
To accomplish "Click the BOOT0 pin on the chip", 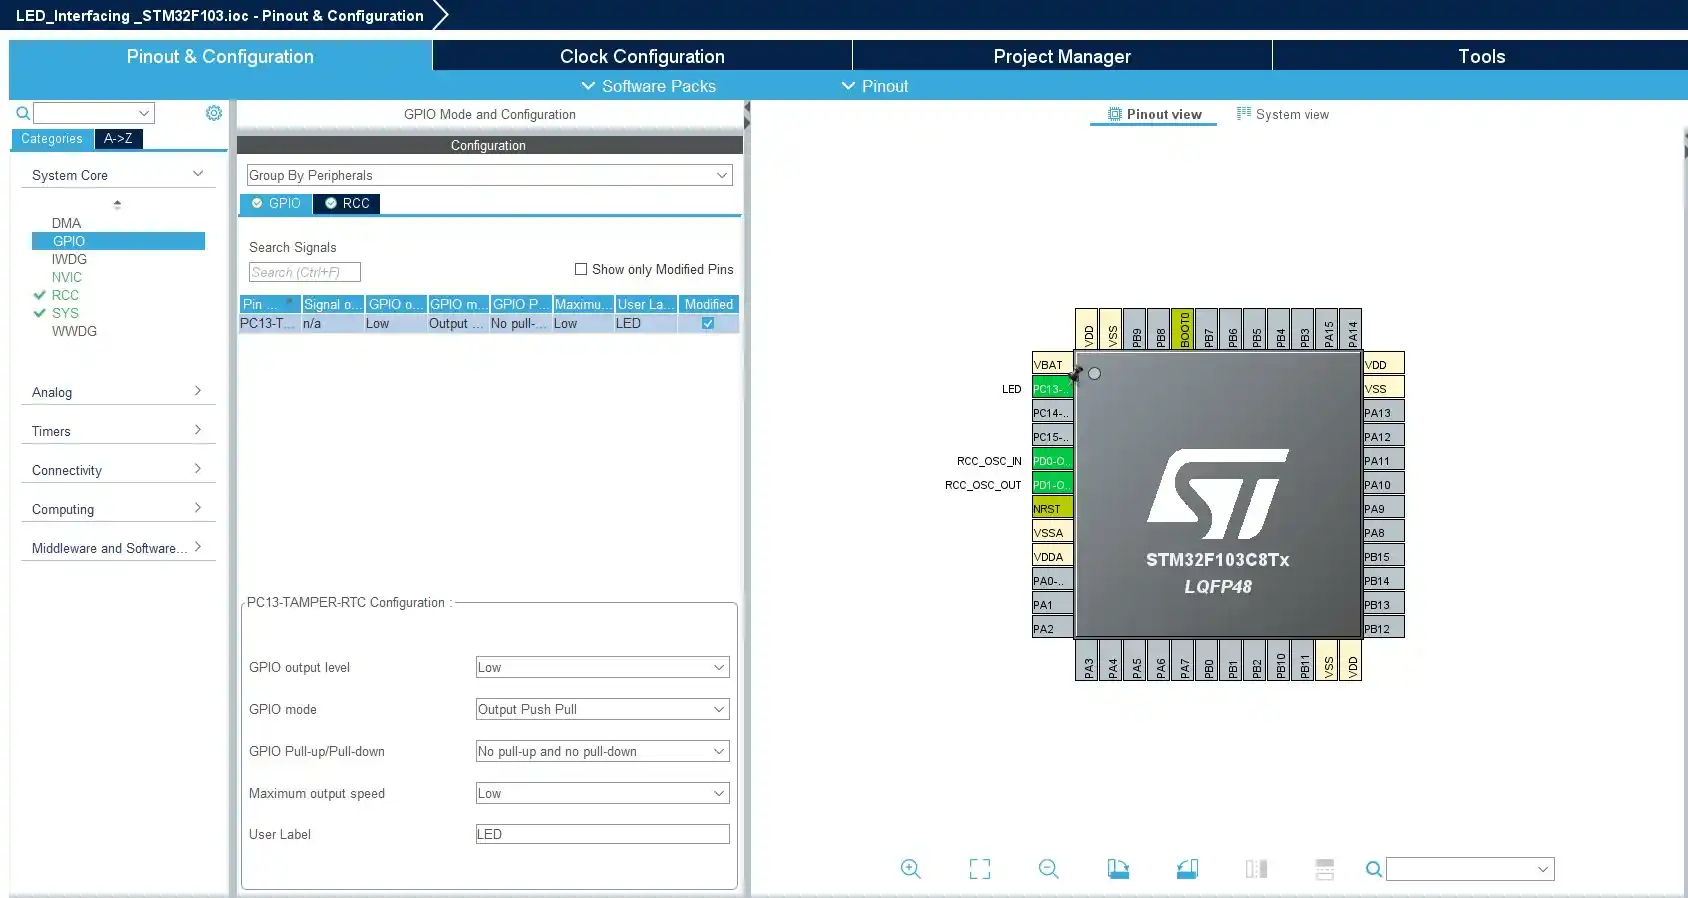I will click(1184, 328).
